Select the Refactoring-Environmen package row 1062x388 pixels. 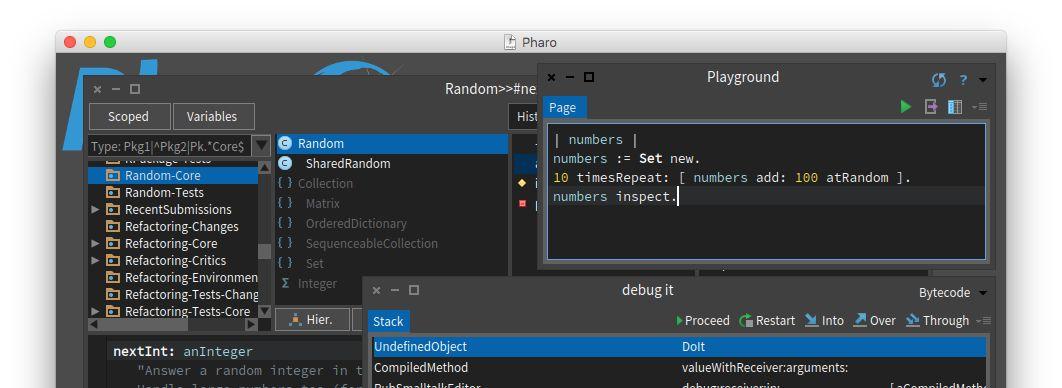click(173, 278)
